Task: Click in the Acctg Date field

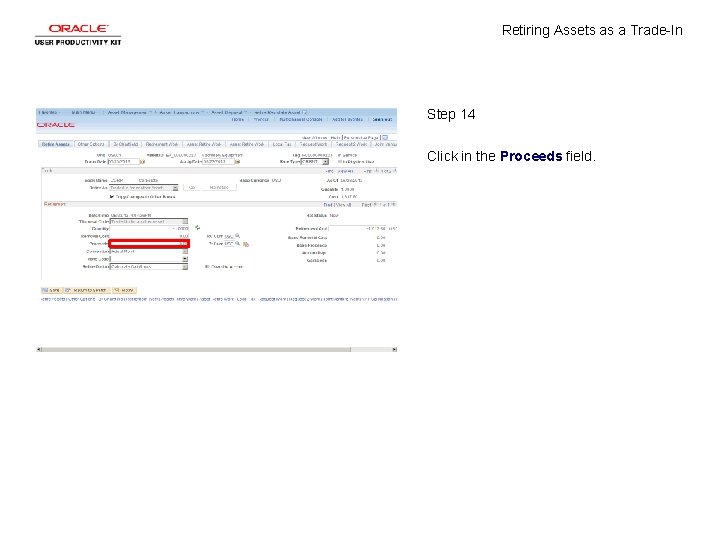Action: tap(218, 162)
